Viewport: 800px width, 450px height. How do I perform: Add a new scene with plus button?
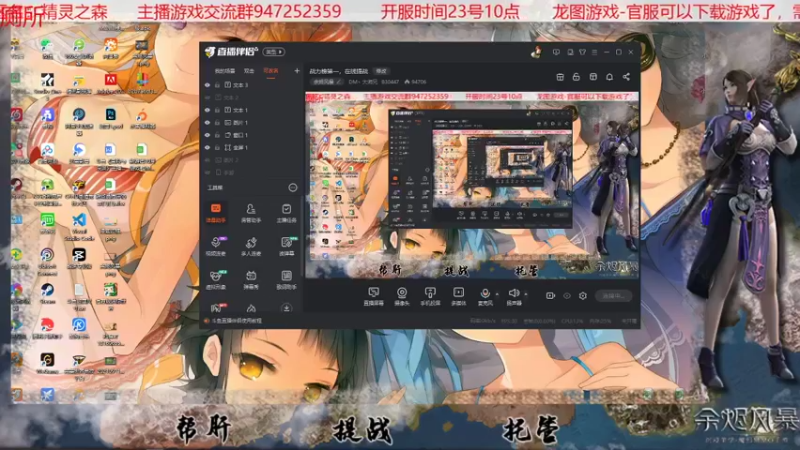(297, 71)
